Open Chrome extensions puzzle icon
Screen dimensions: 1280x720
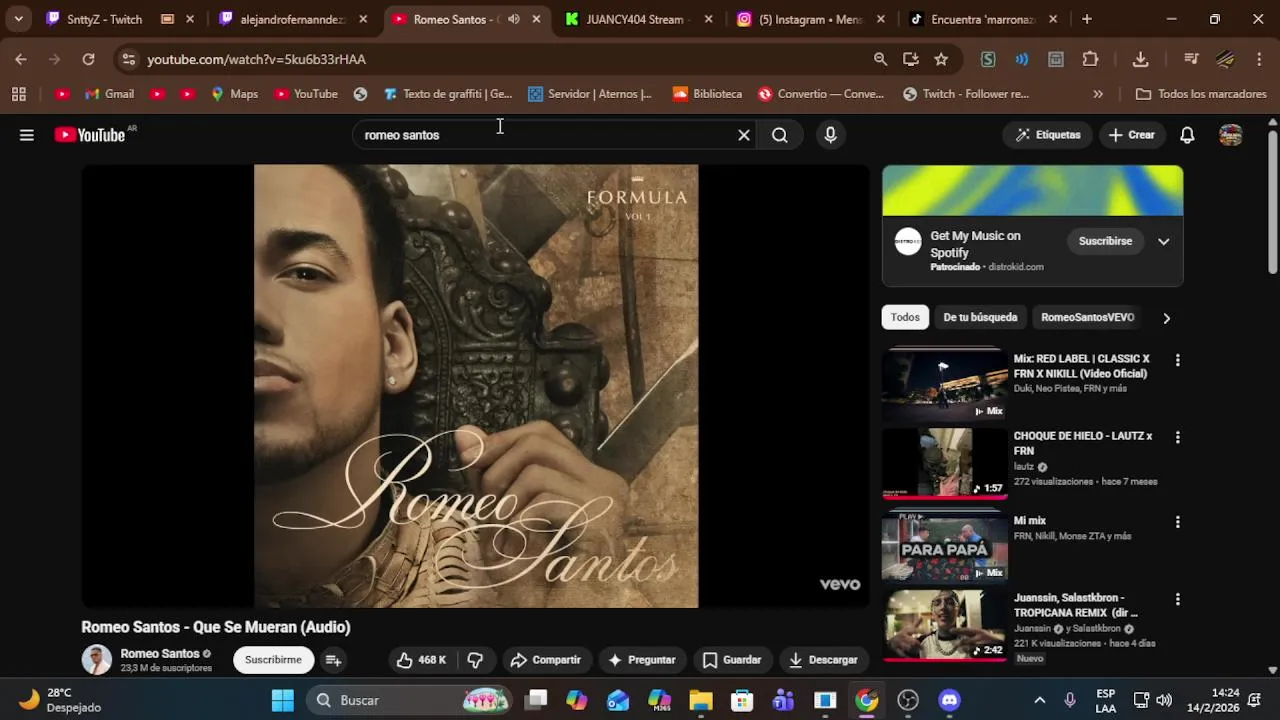coord(1091,59)
